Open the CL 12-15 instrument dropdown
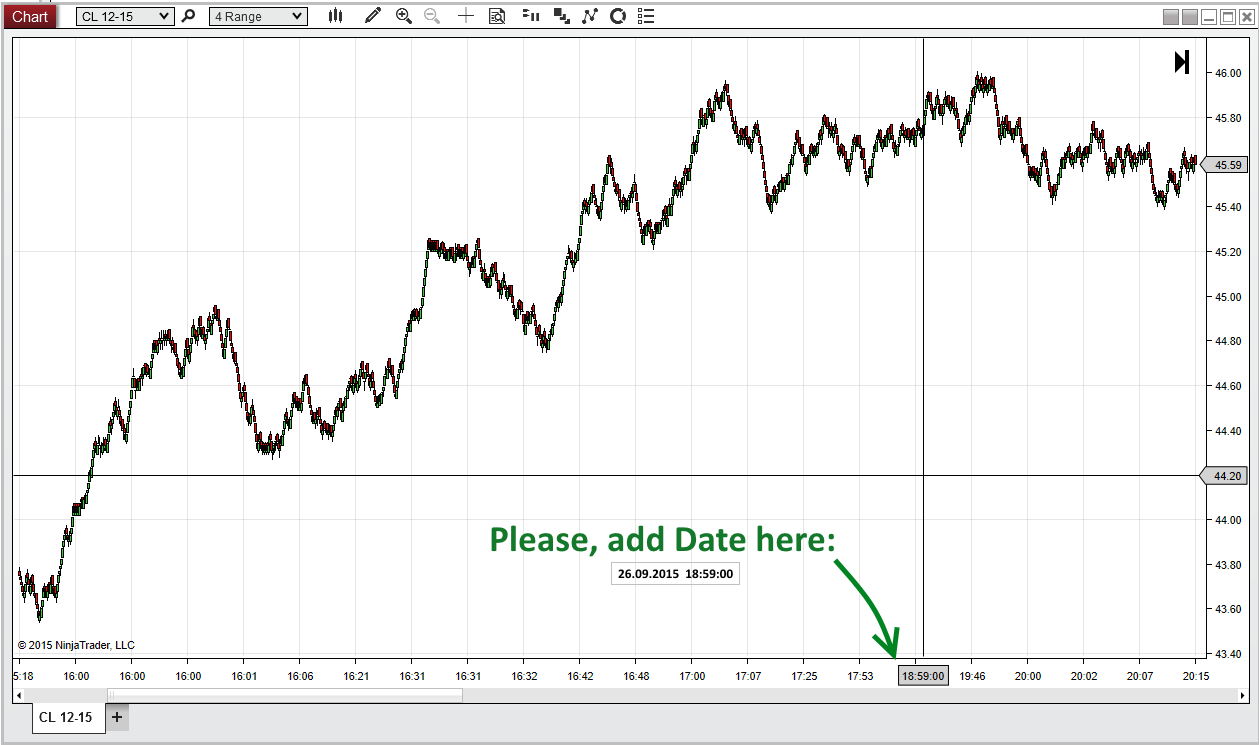The height and width of the screenshot is (745, 1259). click(125, 16)
